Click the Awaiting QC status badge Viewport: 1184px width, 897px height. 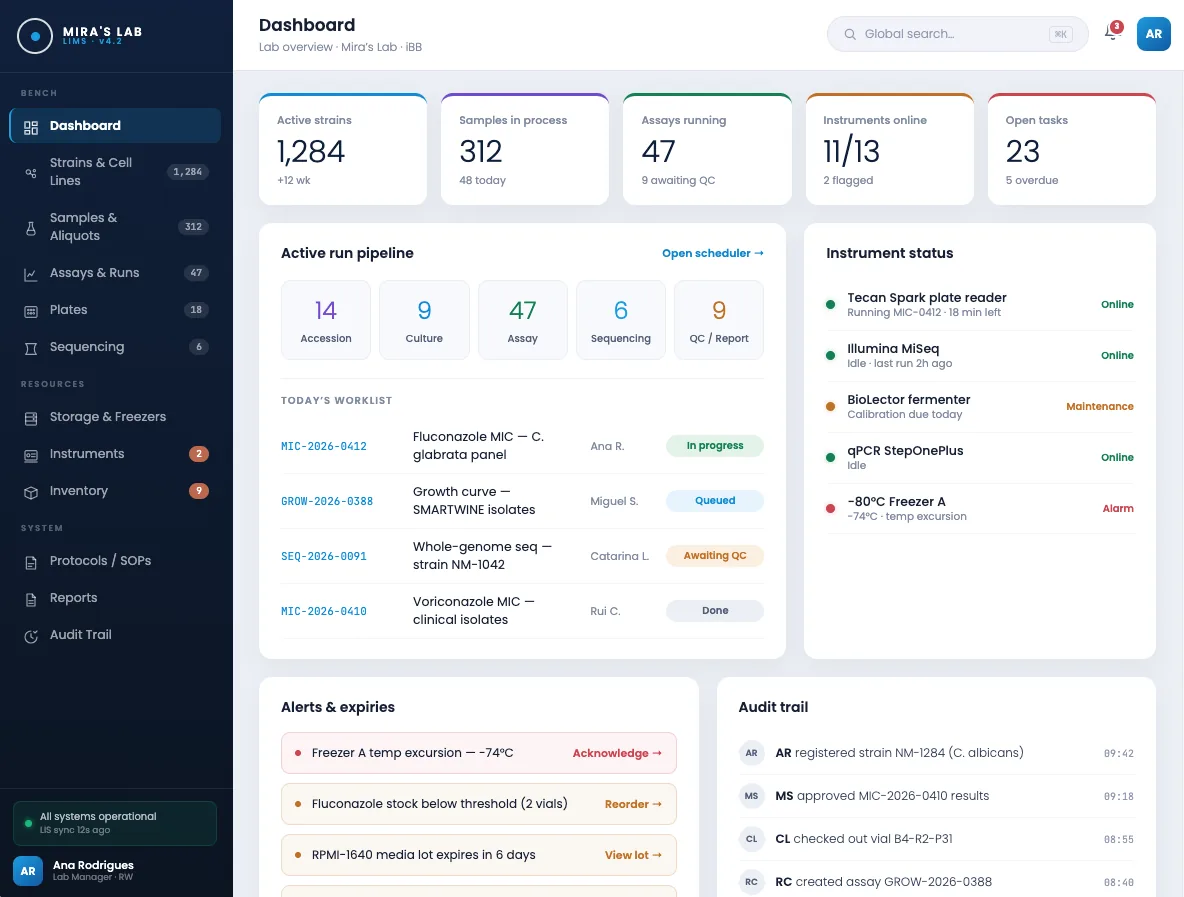coord(715,556)
